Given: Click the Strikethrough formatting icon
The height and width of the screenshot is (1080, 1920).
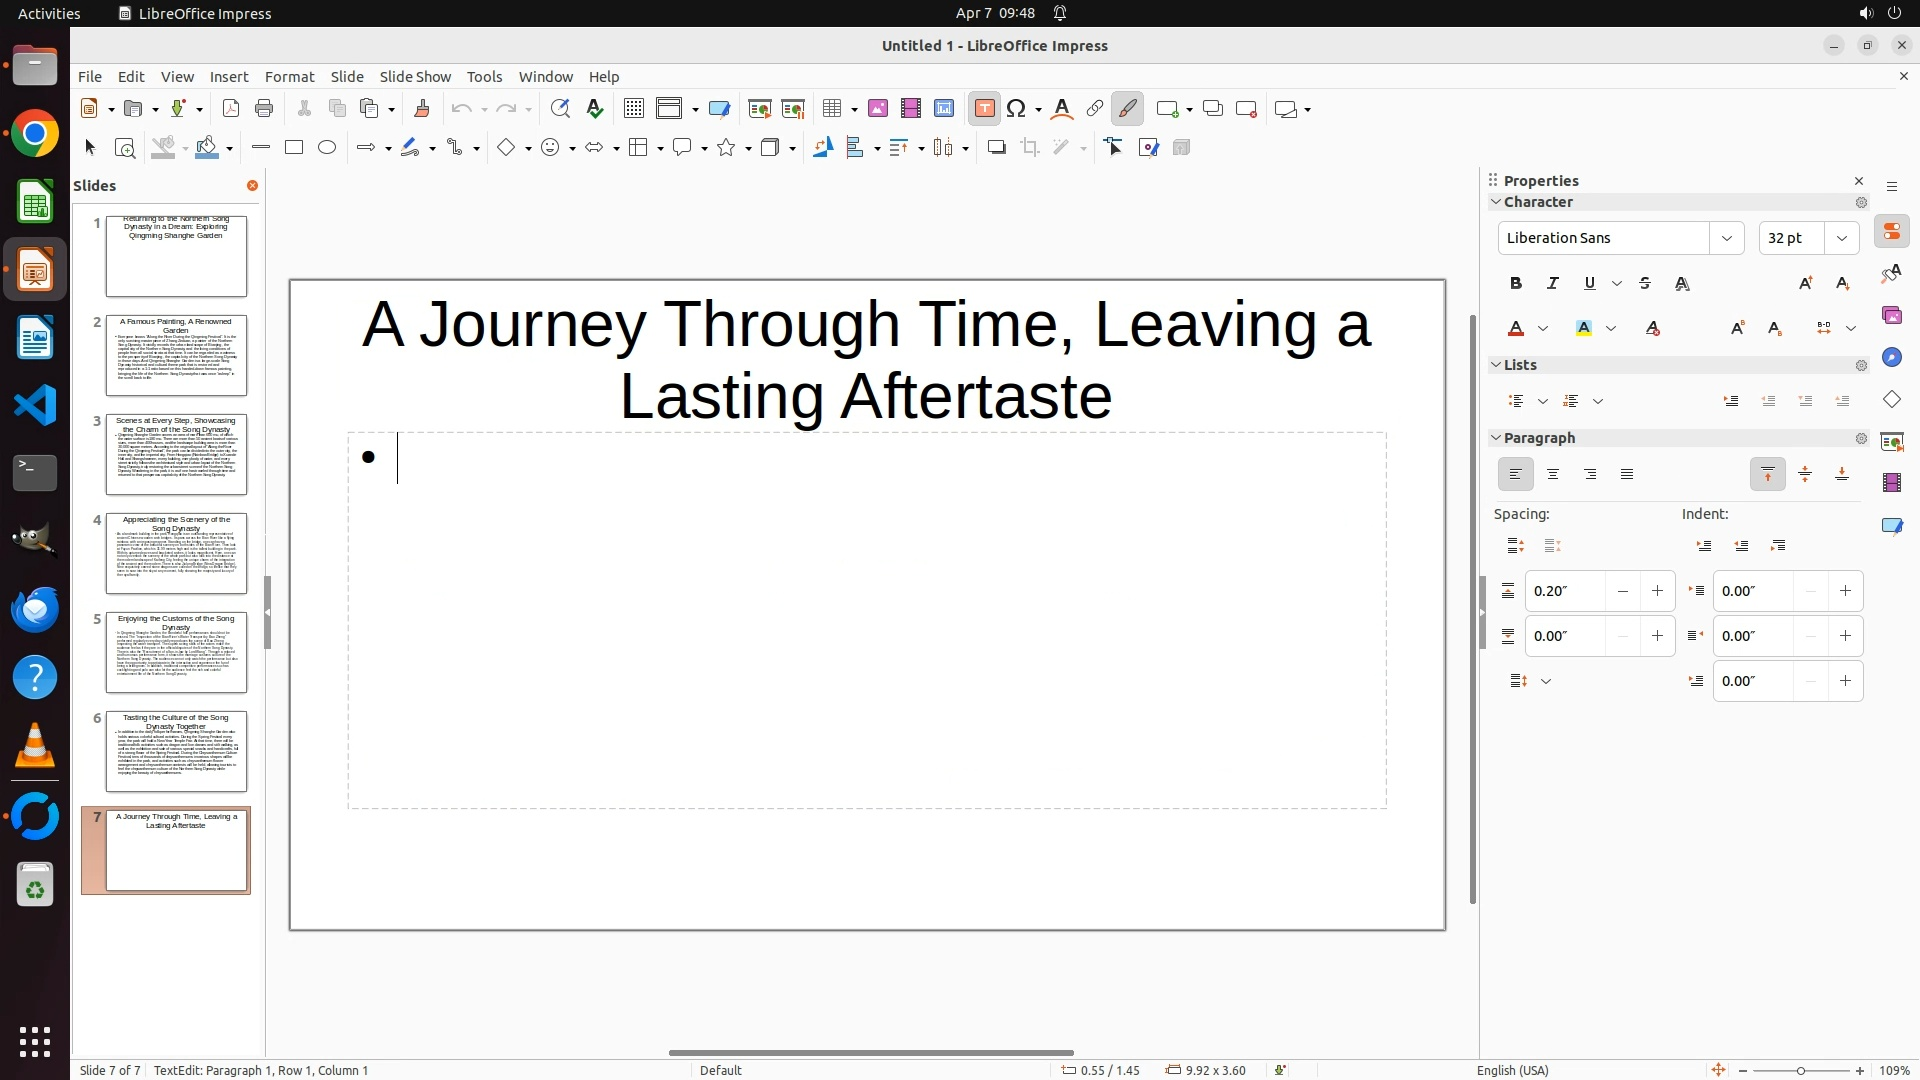Looking at the screenshot, I should click(1645, 284).
